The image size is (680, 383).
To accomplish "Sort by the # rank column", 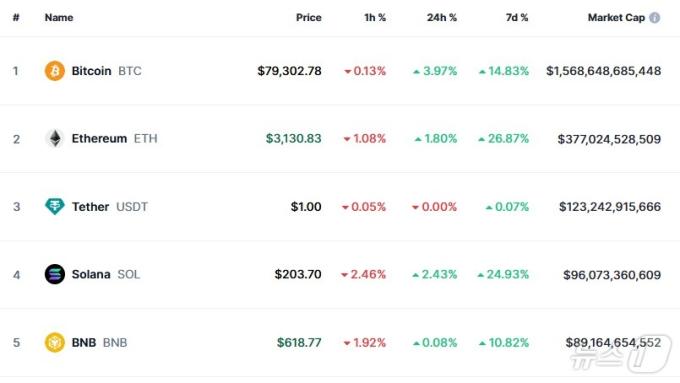I will pyautogui.click(x=16, y=18).
